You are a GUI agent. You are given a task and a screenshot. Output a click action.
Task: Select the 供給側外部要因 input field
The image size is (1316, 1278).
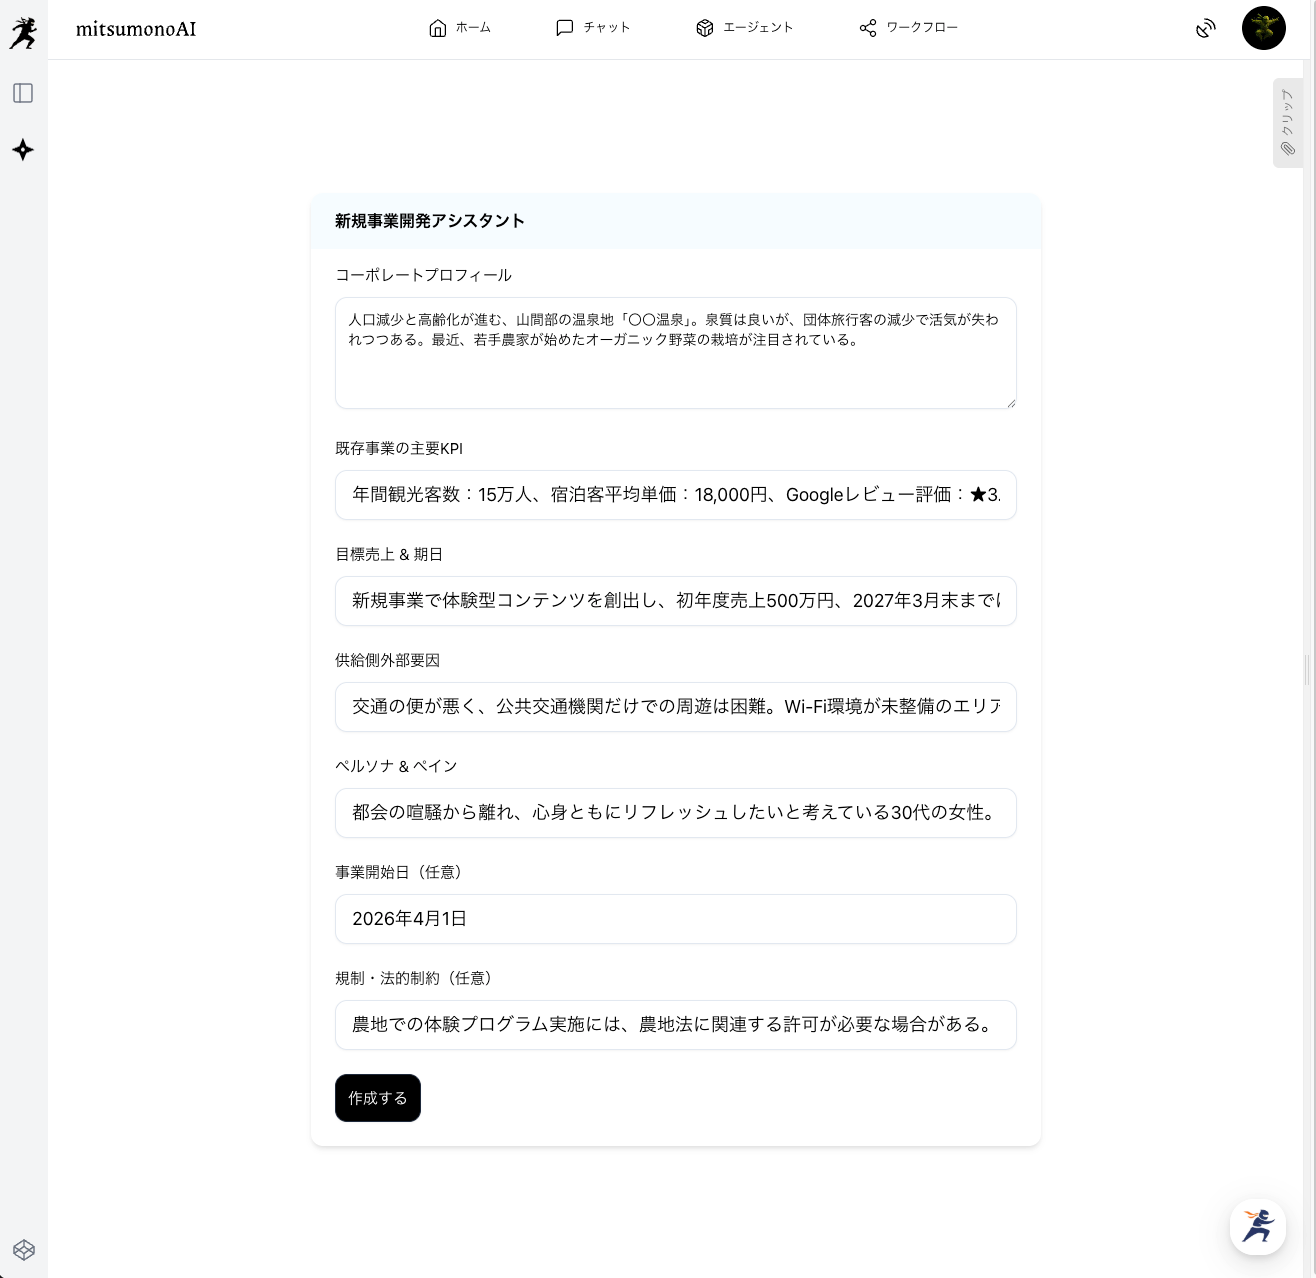[675, 707]
